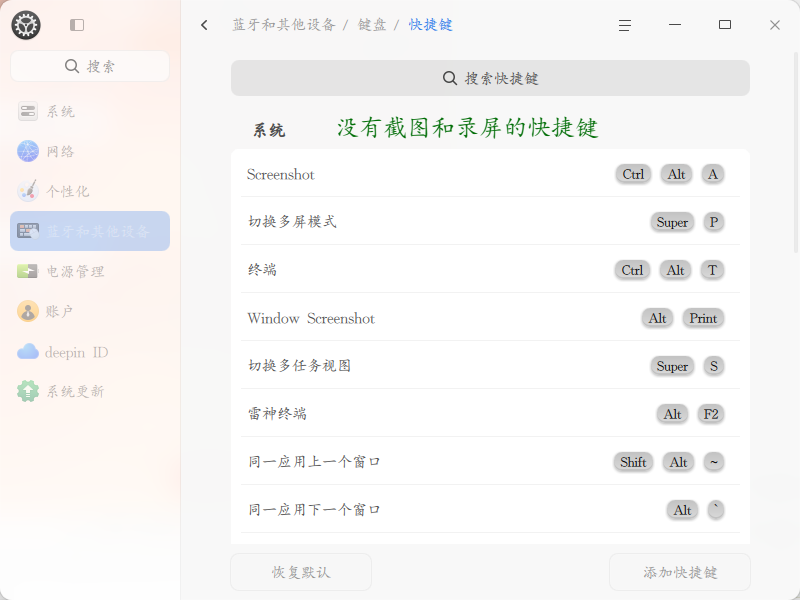Select the 终端 shortcut row
The width and height of the screenshot is (800, 600).
pyautogui.click(x=490, y=269)
